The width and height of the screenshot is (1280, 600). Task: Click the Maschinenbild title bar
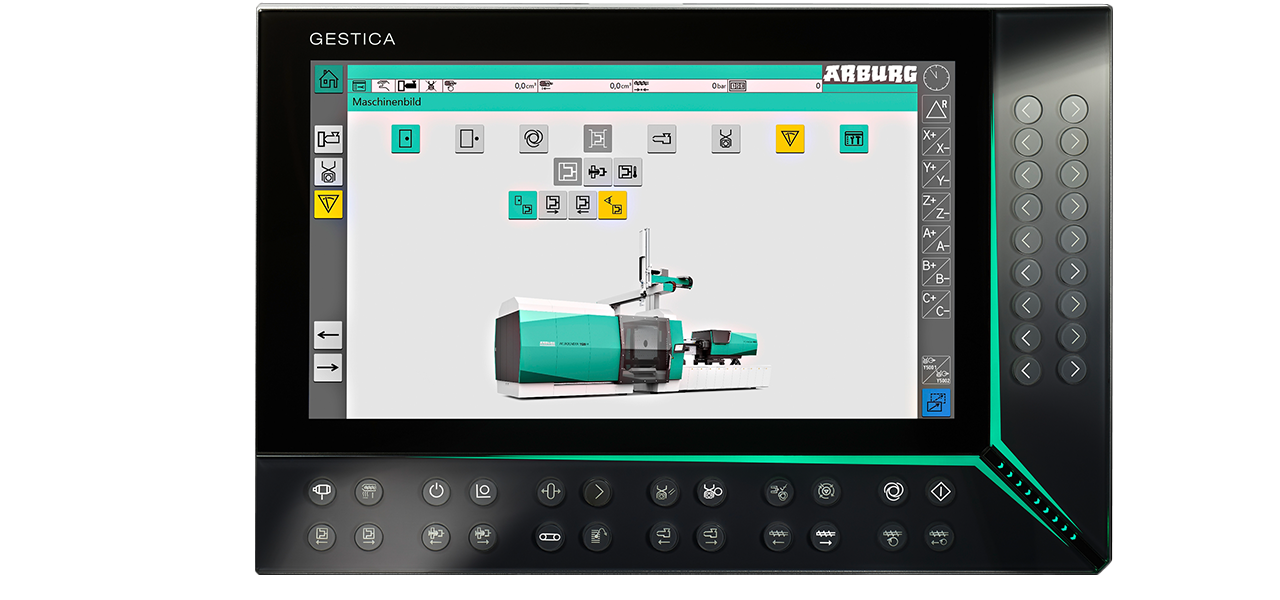pyautogui.click(x=632, y=102)
